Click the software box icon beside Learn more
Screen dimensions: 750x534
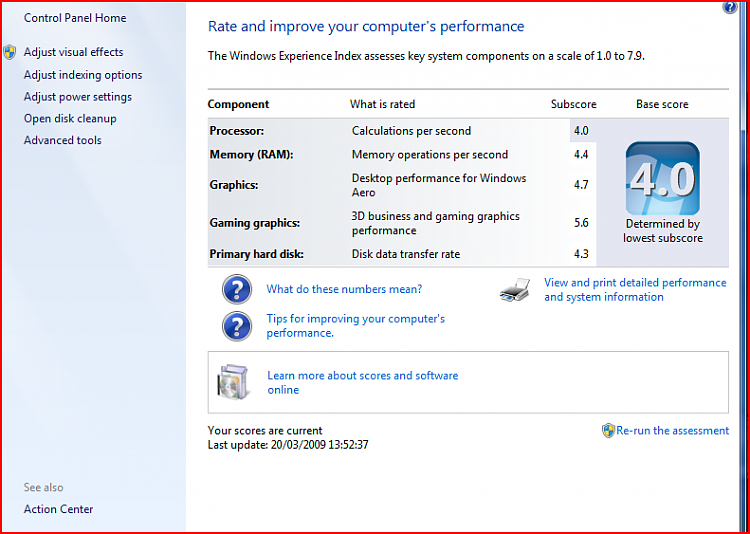point(233,381)
